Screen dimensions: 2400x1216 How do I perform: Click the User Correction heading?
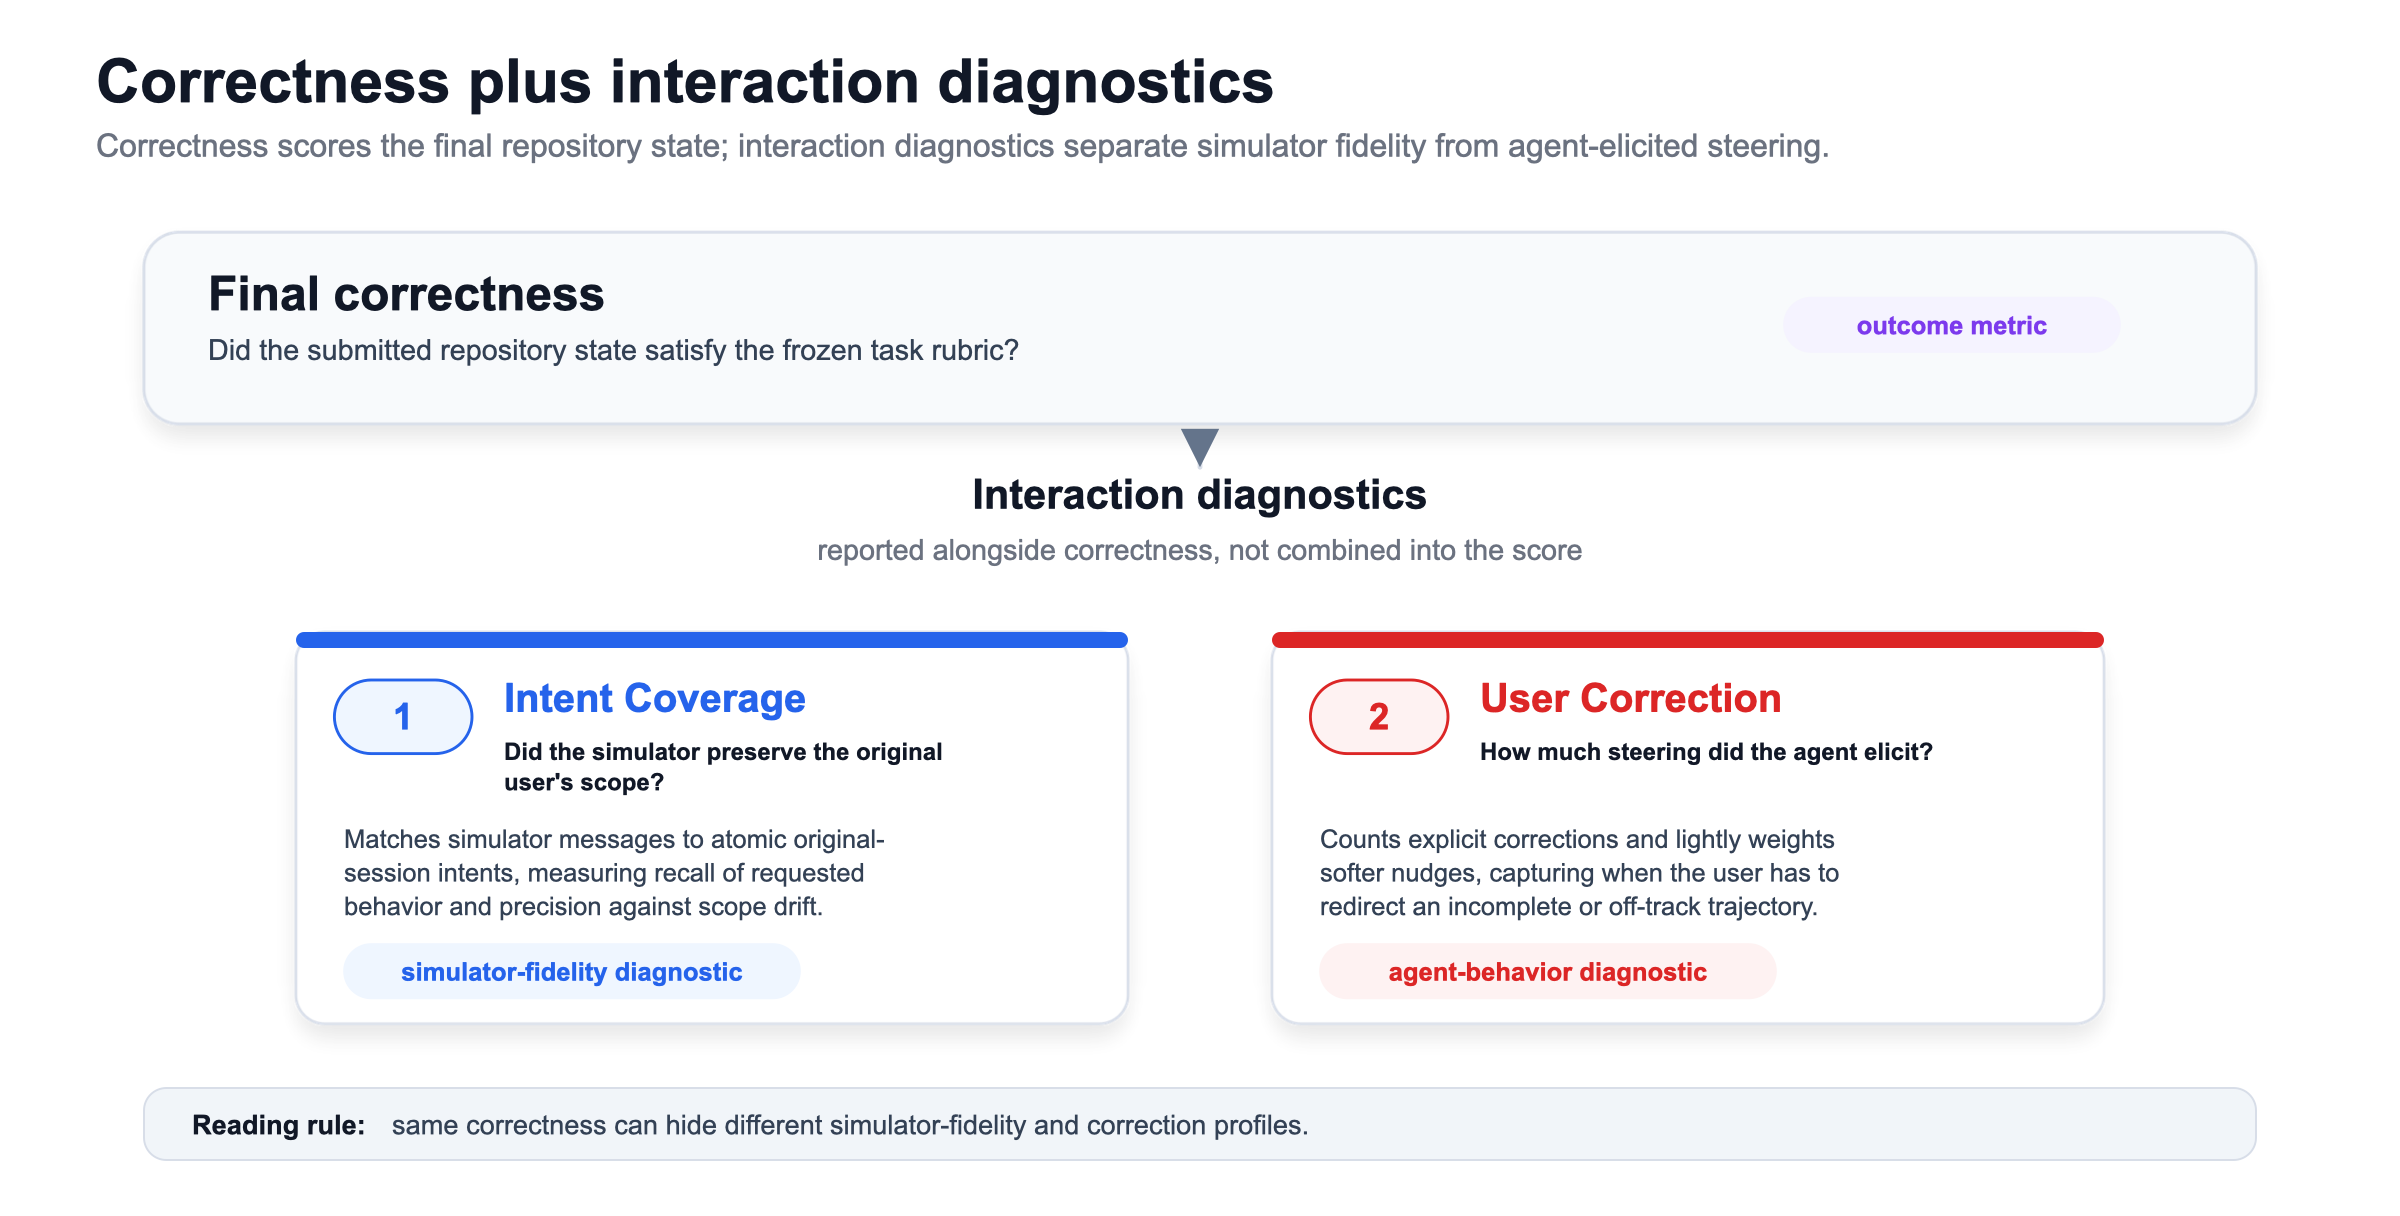(x=1631, y=698)
